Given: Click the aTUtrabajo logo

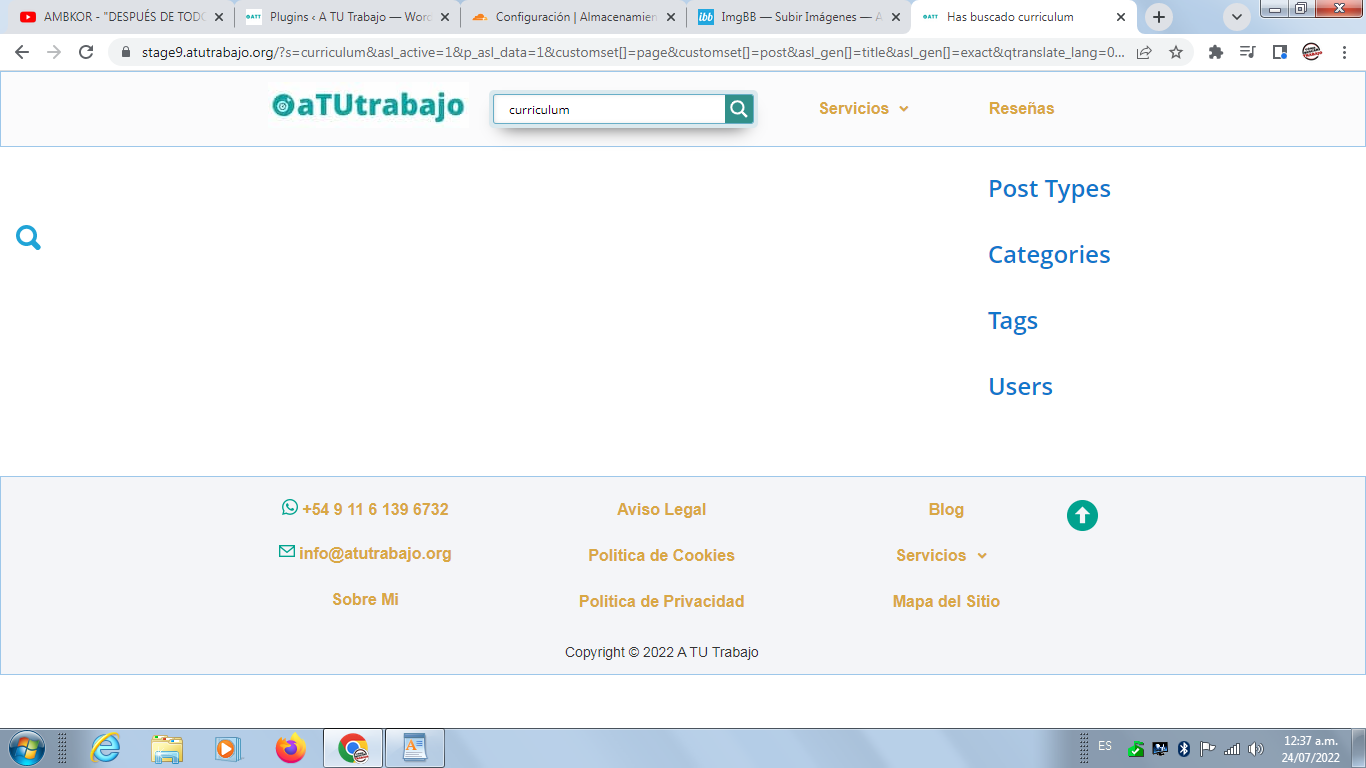Looking at the screenshot, I should click(x=368, y=105).
